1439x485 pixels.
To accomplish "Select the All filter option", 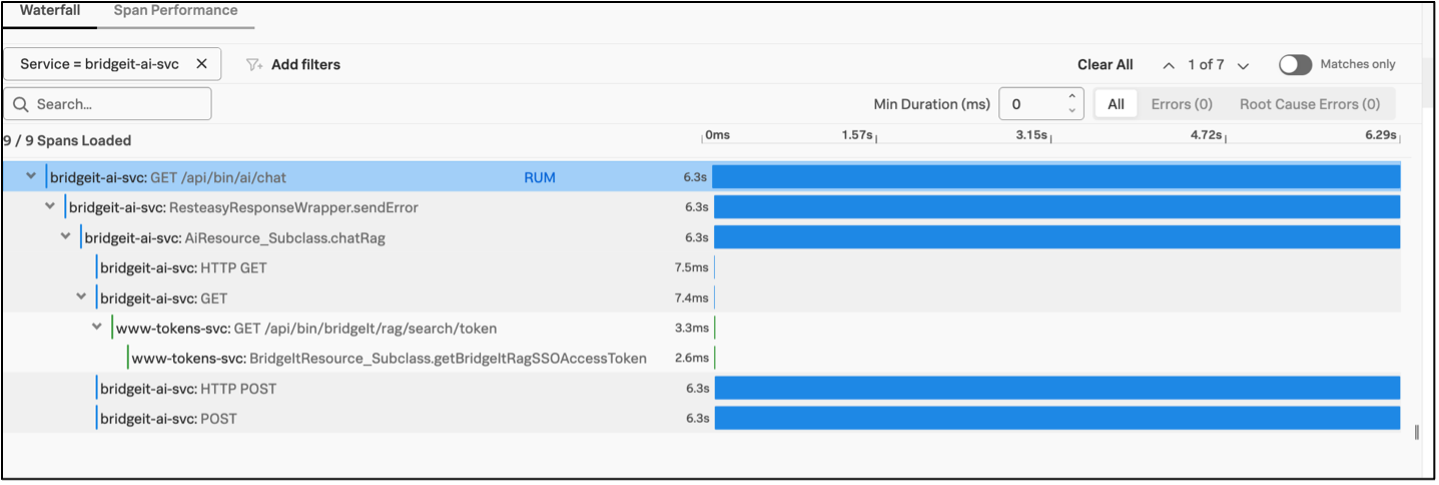I will 1116,104.
